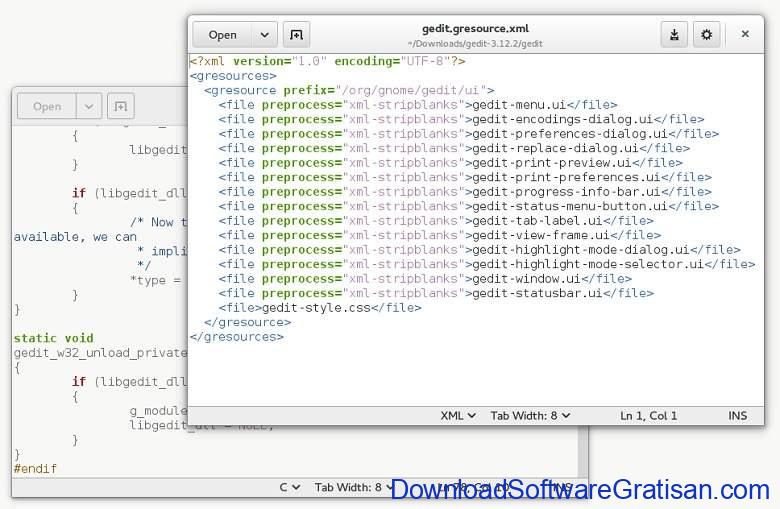Click Open in the background window
This screenshot has width=780, height=509.
(x=47, y=106)
